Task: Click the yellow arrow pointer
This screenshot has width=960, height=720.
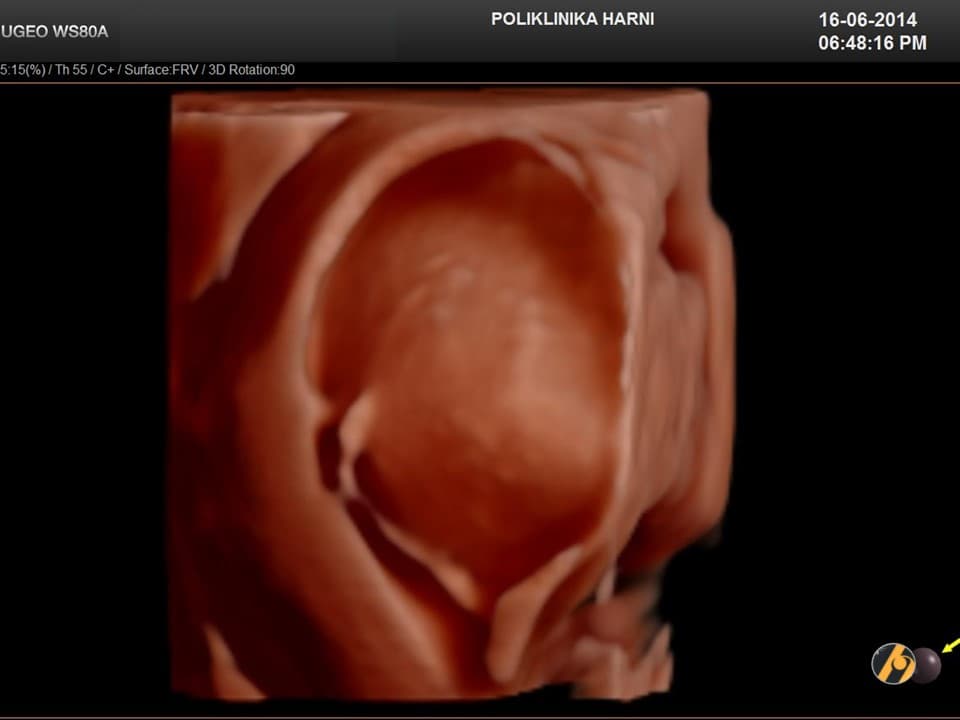Action: click(949, 644)
